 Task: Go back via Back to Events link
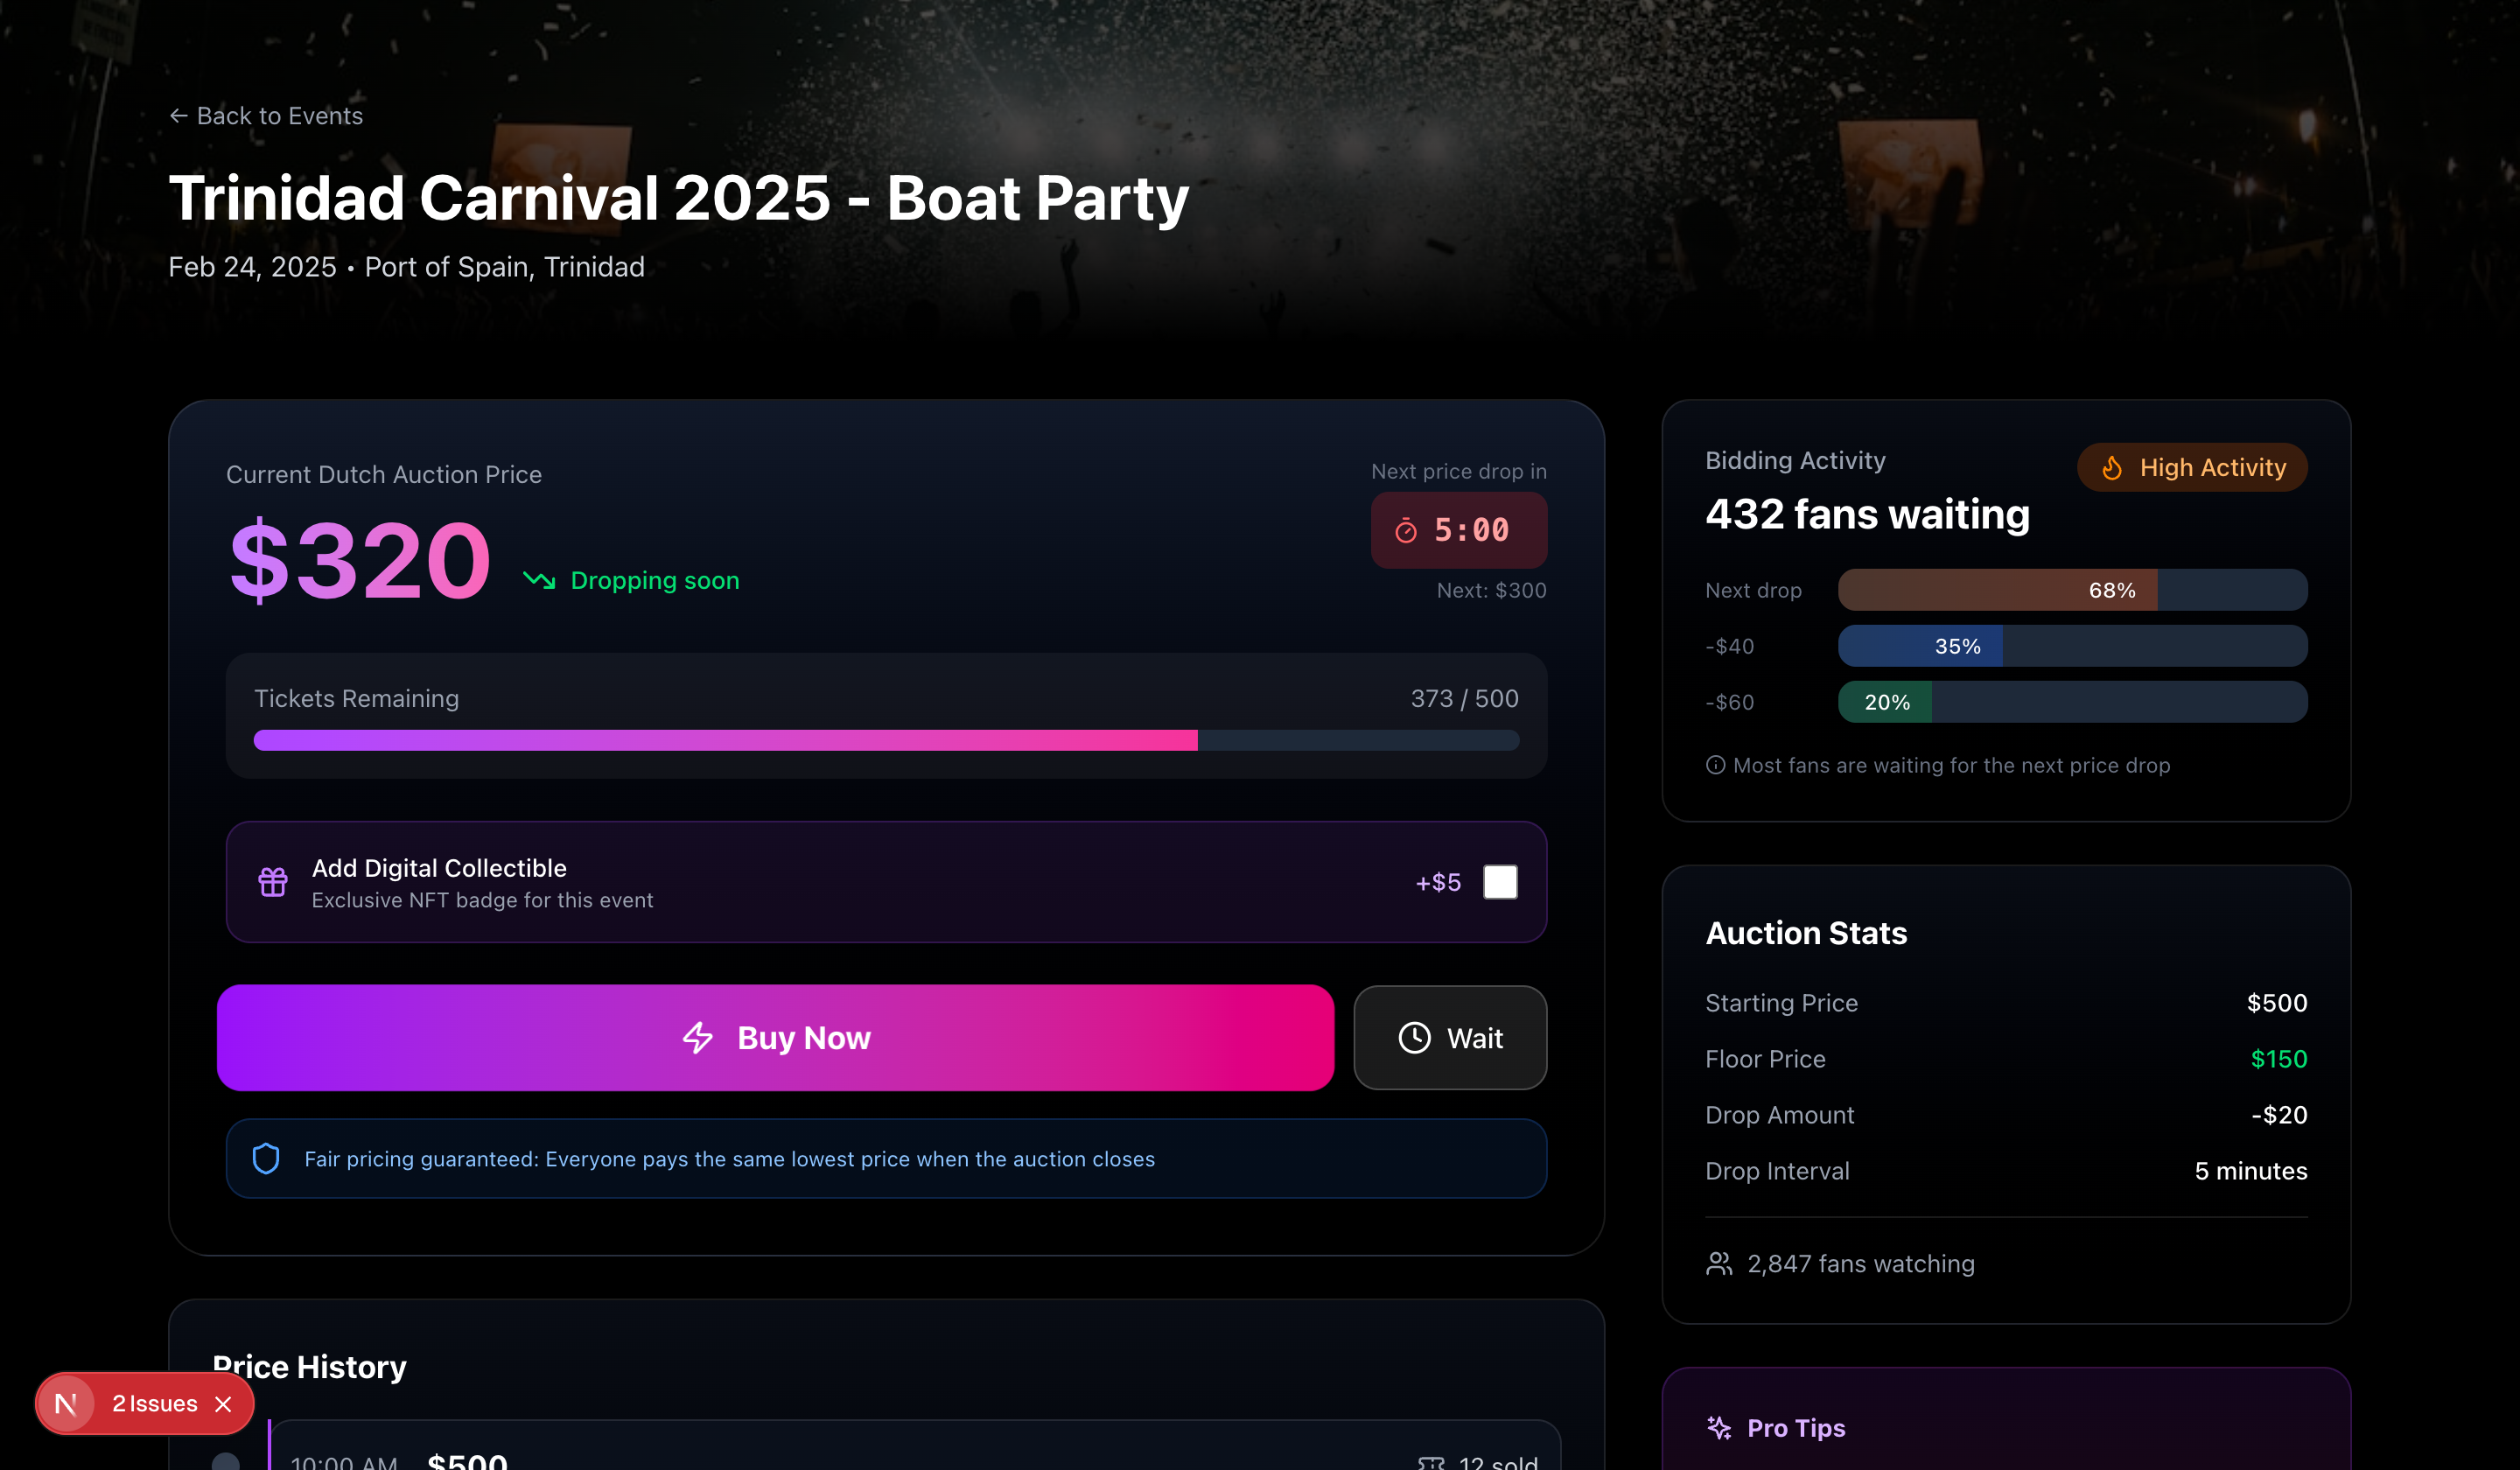tap(266, 116)
